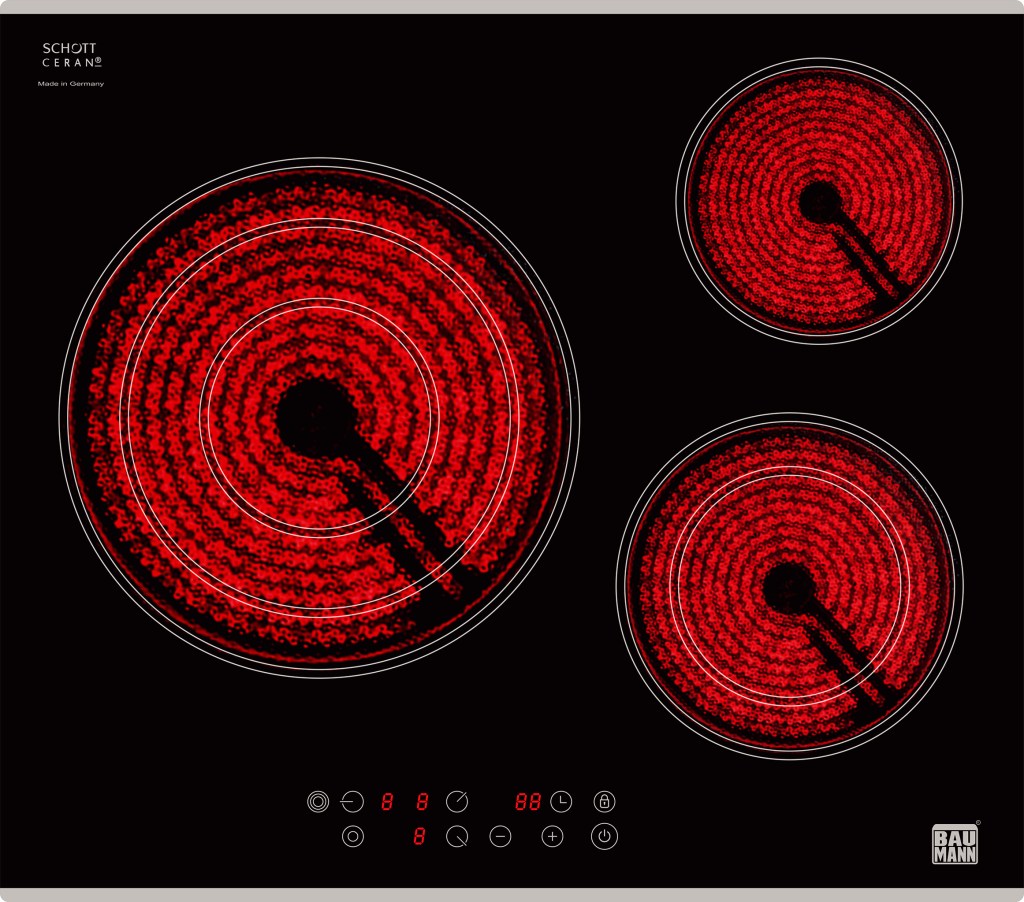
Task: Click the bottom-right dual-ring burner
Action: 790,586
